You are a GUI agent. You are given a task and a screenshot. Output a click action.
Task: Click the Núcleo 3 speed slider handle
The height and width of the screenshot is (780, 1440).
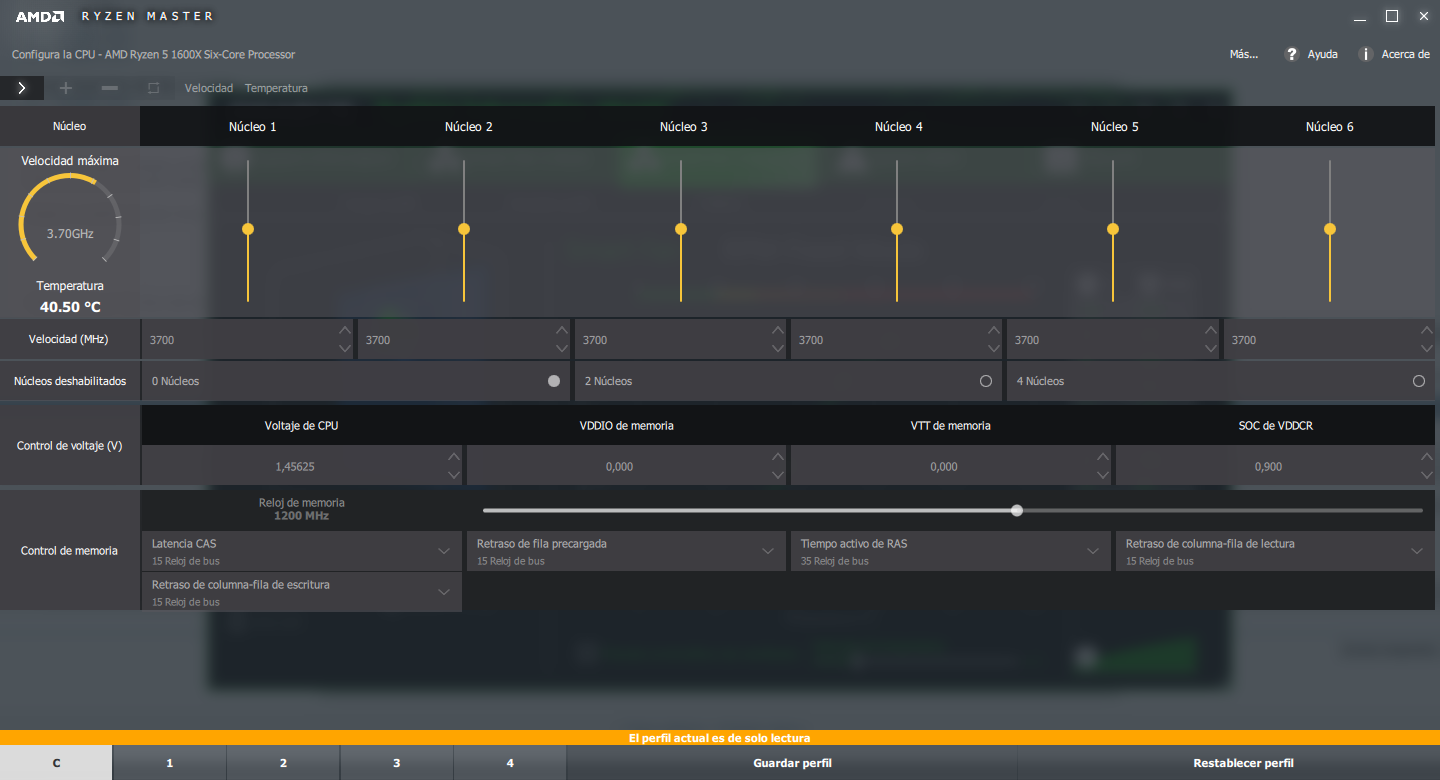[x=681, y=229]
